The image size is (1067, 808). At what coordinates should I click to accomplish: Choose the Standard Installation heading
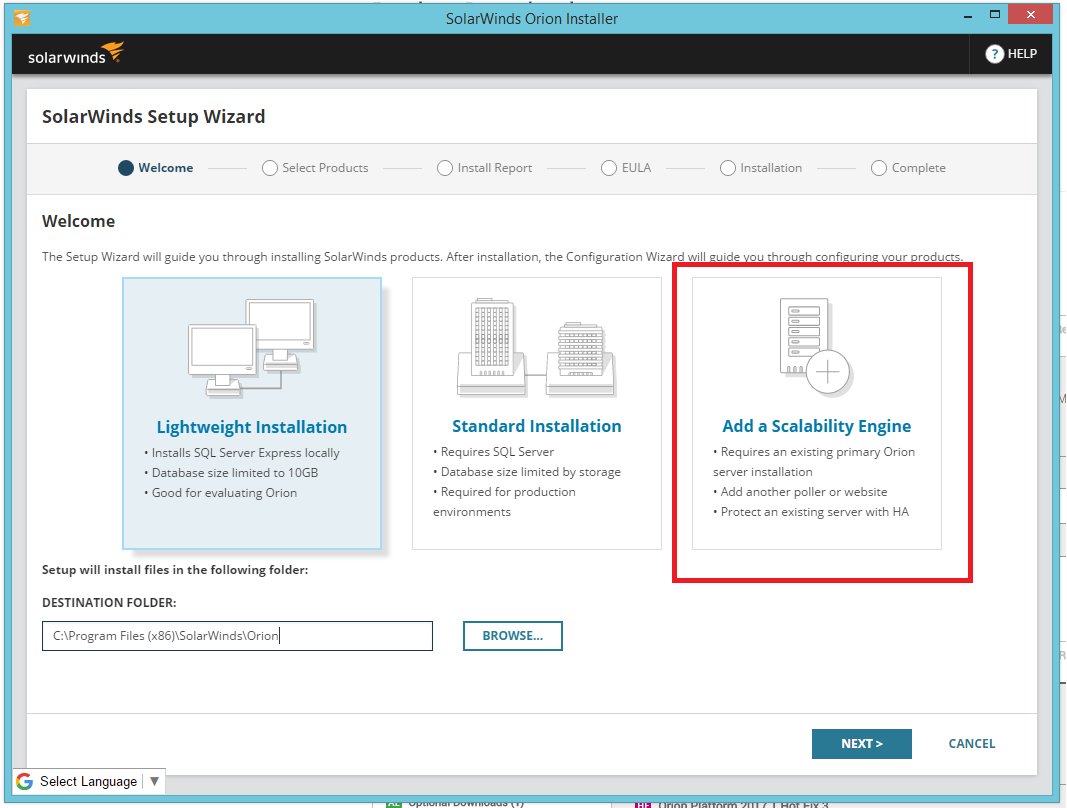(536, 426)
